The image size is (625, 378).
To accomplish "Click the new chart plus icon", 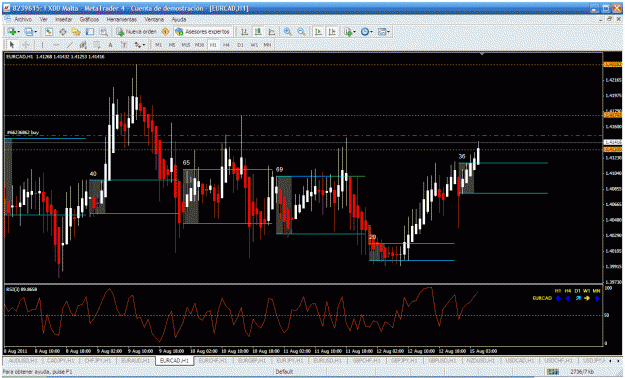I will click(x=12, y=32).
